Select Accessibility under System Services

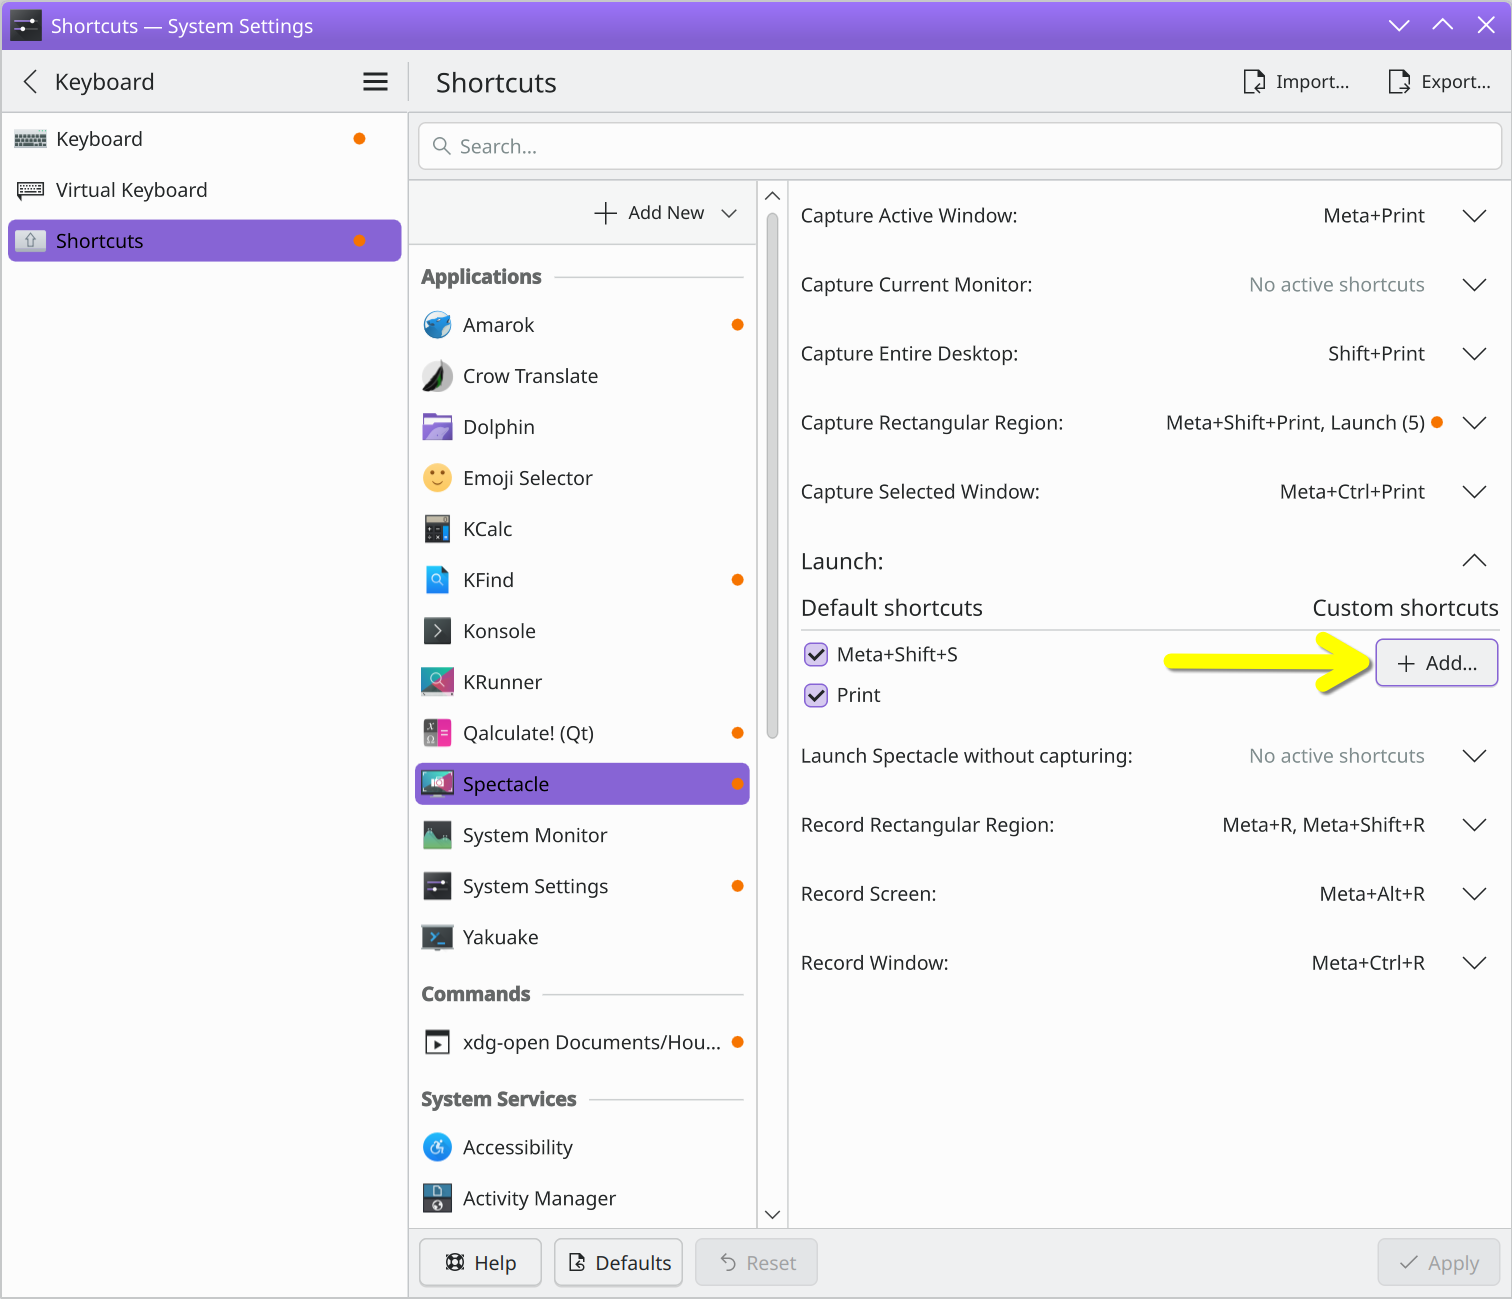tap(582, 1147)
